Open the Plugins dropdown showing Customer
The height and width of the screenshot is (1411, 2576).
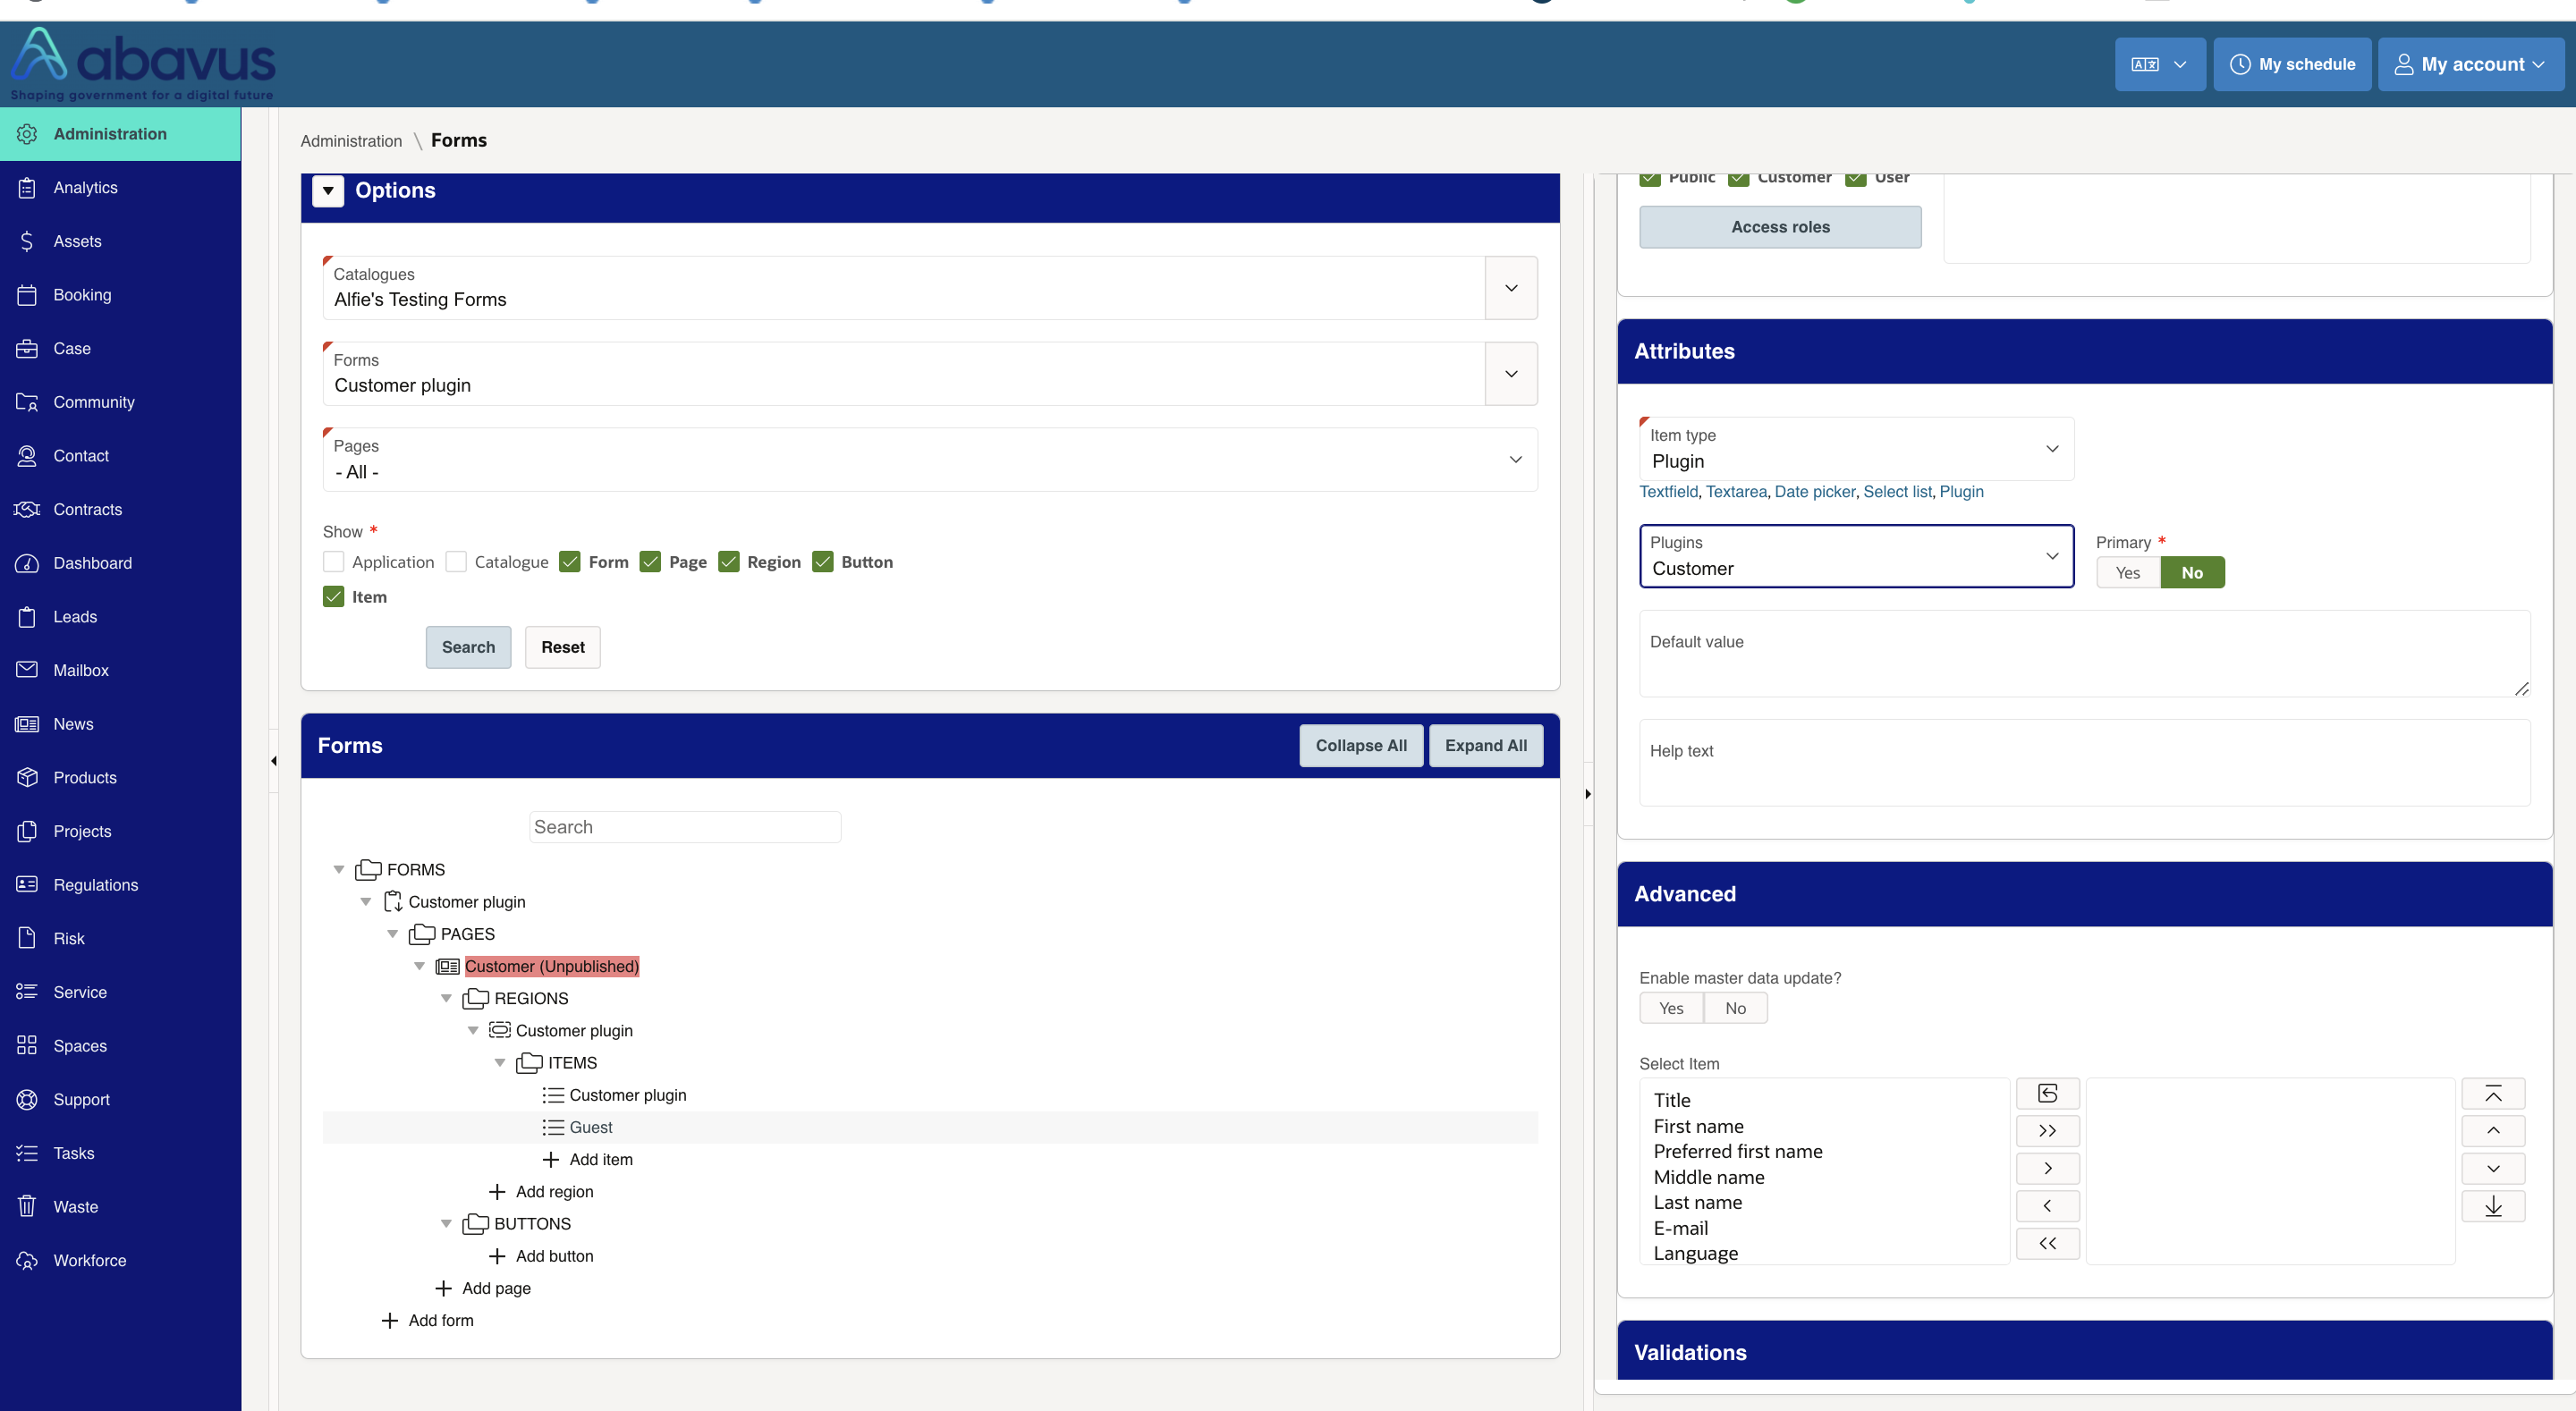pos(1856,556)
